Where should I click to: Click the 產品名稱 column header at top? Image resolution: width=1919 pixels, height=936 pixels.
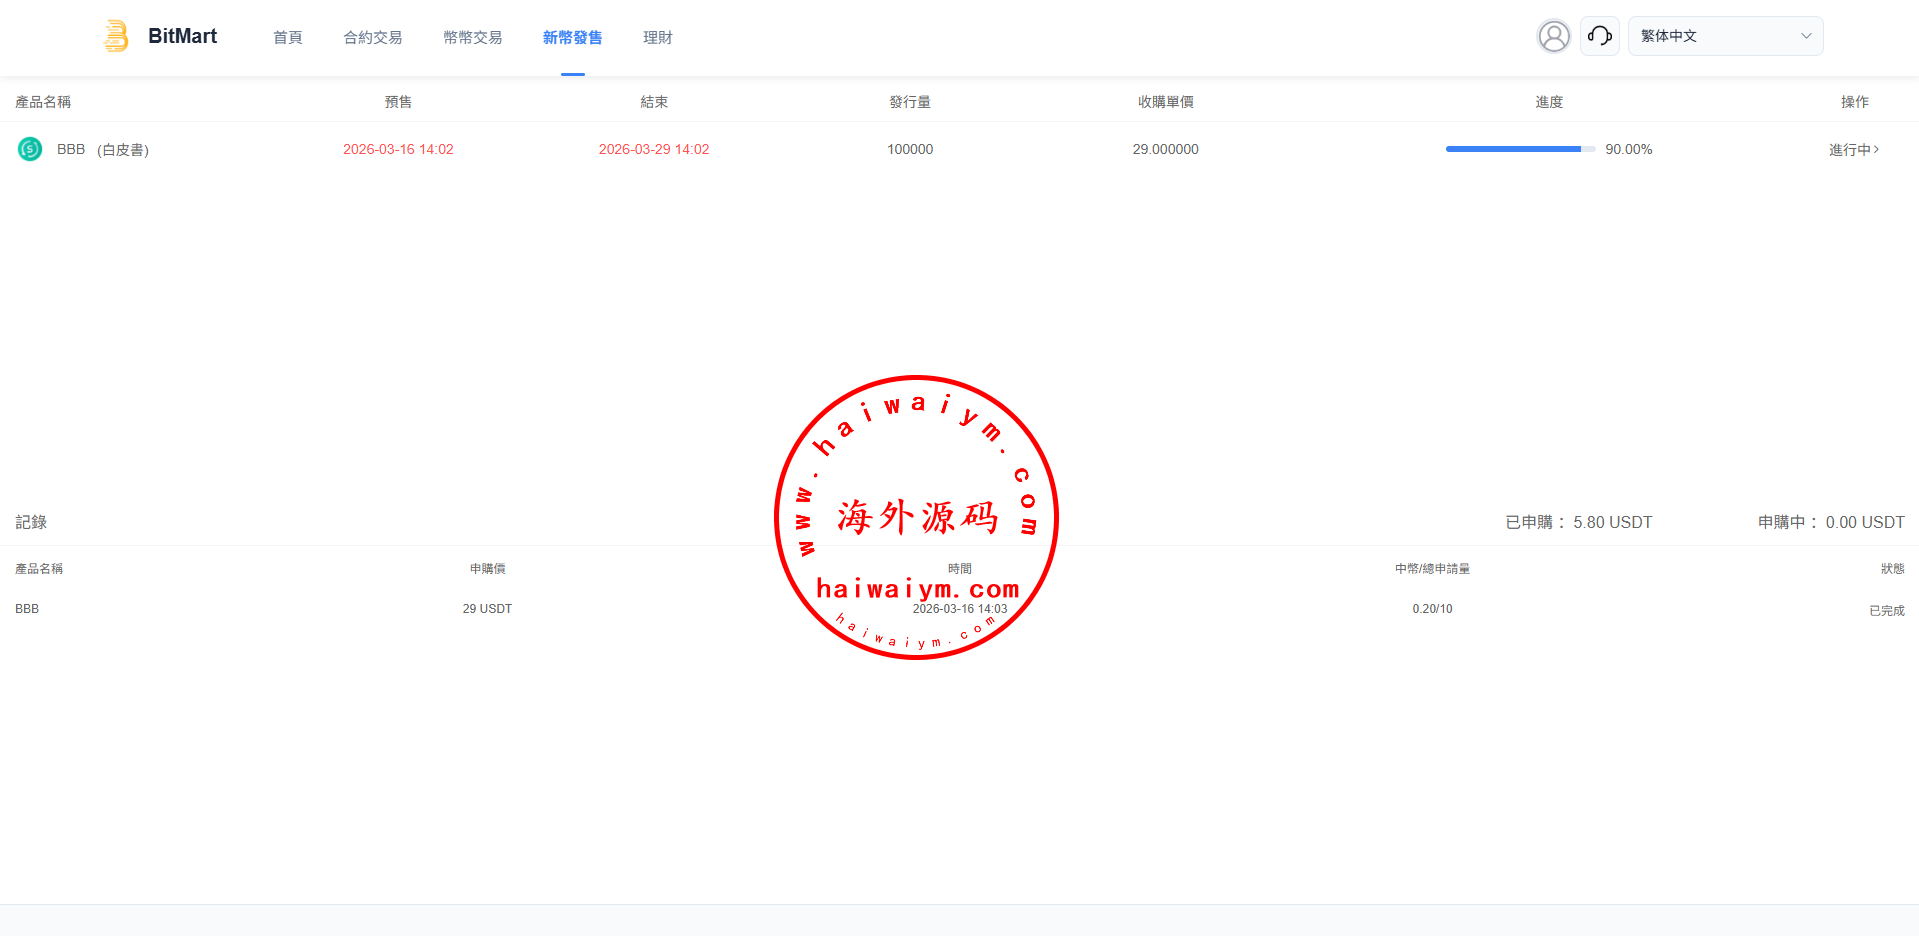tap(43, 102)
